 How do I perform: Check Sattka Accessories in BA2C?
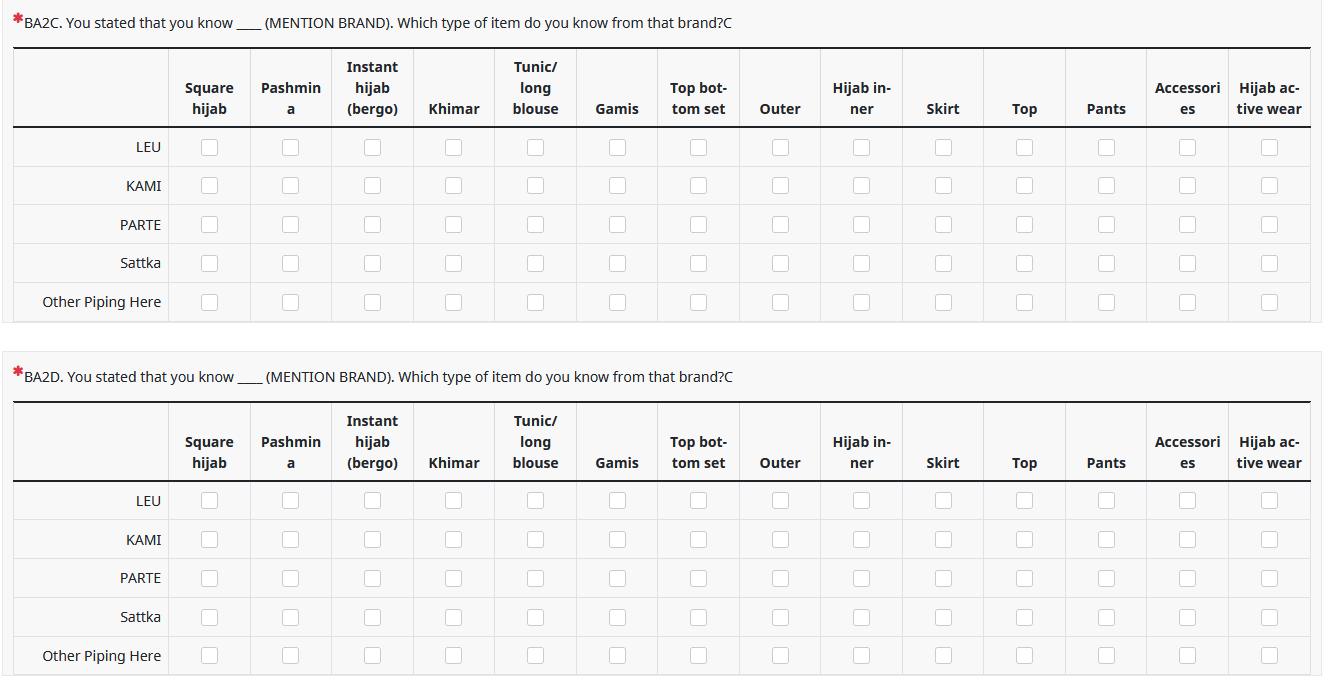1187,263
